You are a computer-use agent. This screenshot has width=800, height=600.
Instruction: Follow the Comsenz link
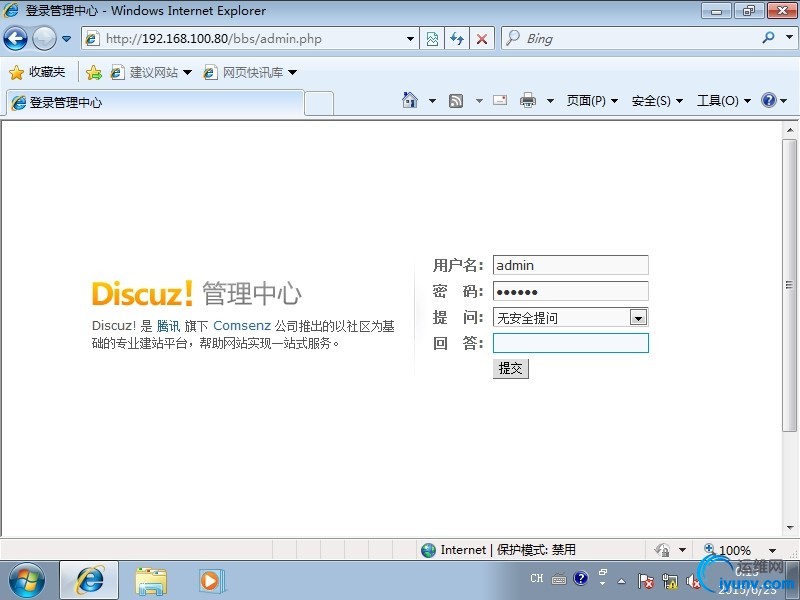pyautogui.click(x=242, y=326)
